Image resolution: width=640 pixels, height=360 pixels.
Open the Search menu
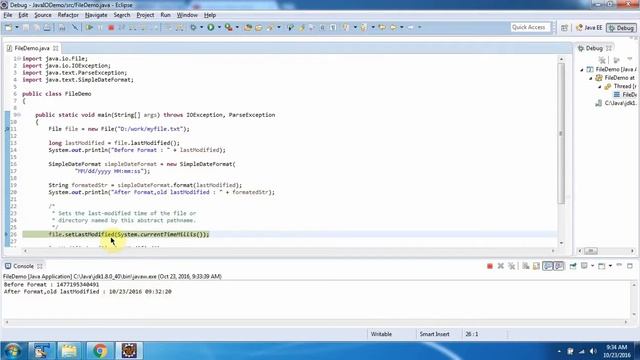(x=122, y=15)
